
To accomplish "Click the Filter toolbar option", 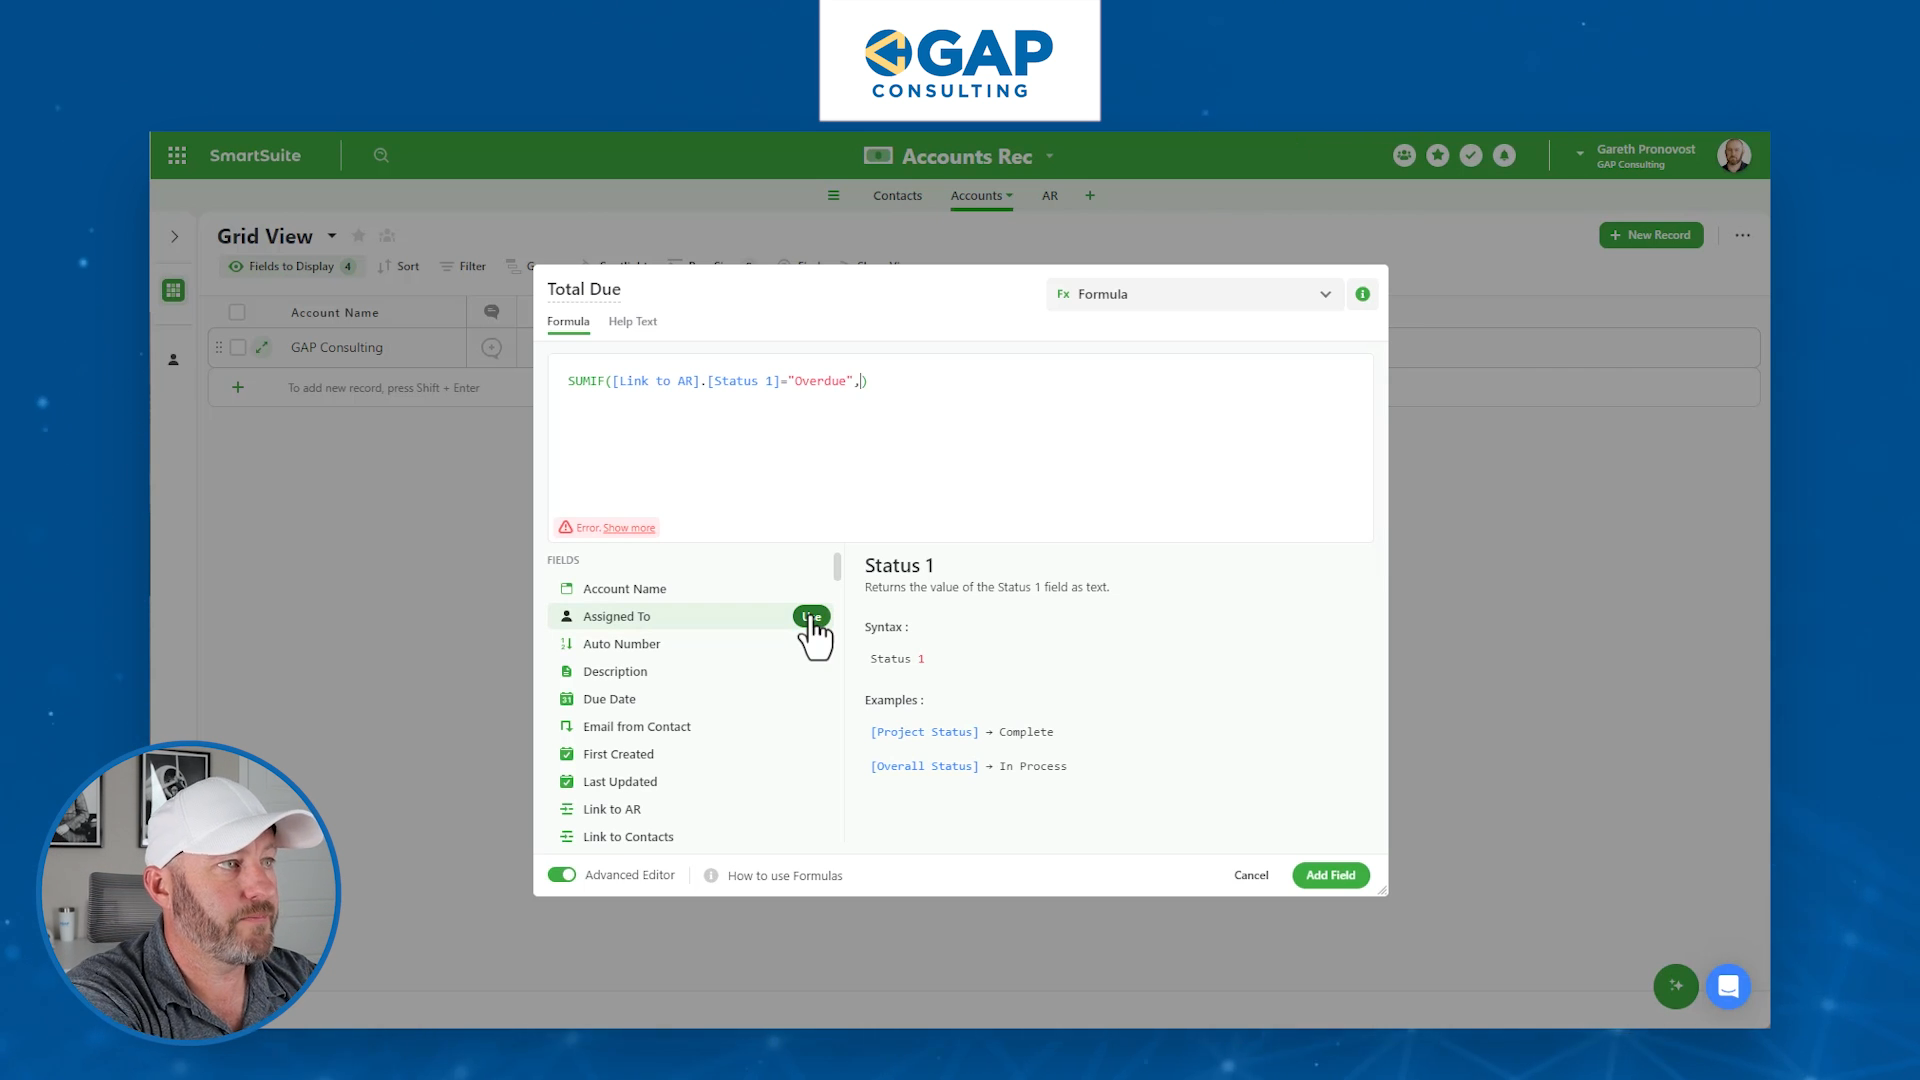I will click(463, 266).
